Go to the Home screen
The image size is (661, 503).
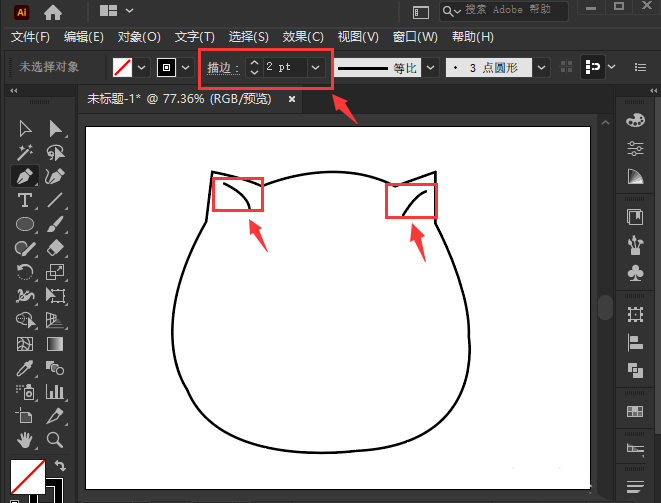click(x=53, y=12)
